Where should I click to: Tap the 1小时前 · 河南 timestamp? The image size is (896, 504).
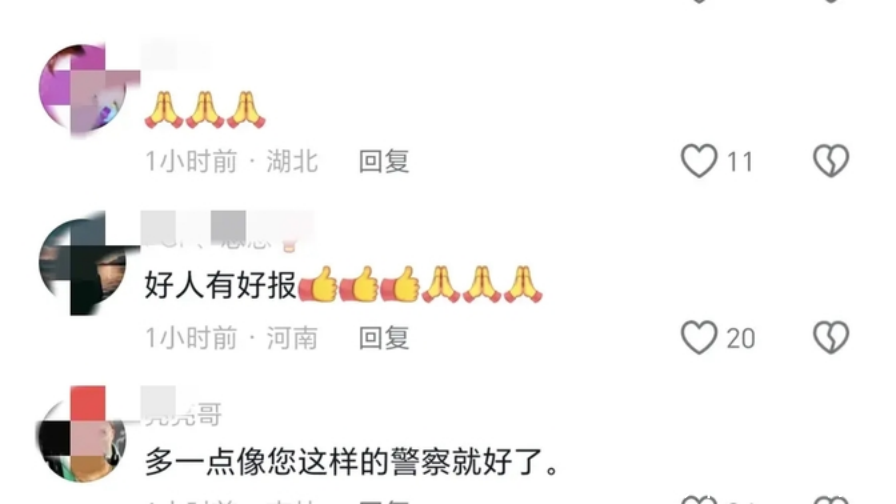click(231, 338)
